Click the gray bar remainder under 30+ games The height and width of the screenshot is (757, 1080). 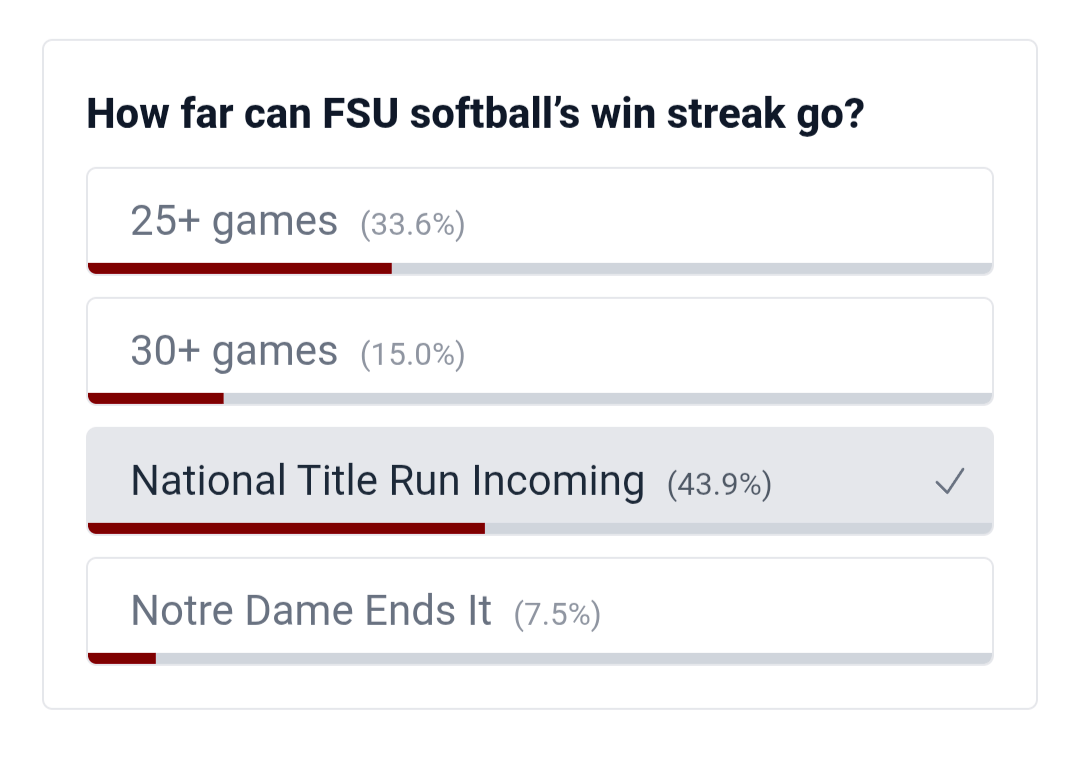point(607,398)
